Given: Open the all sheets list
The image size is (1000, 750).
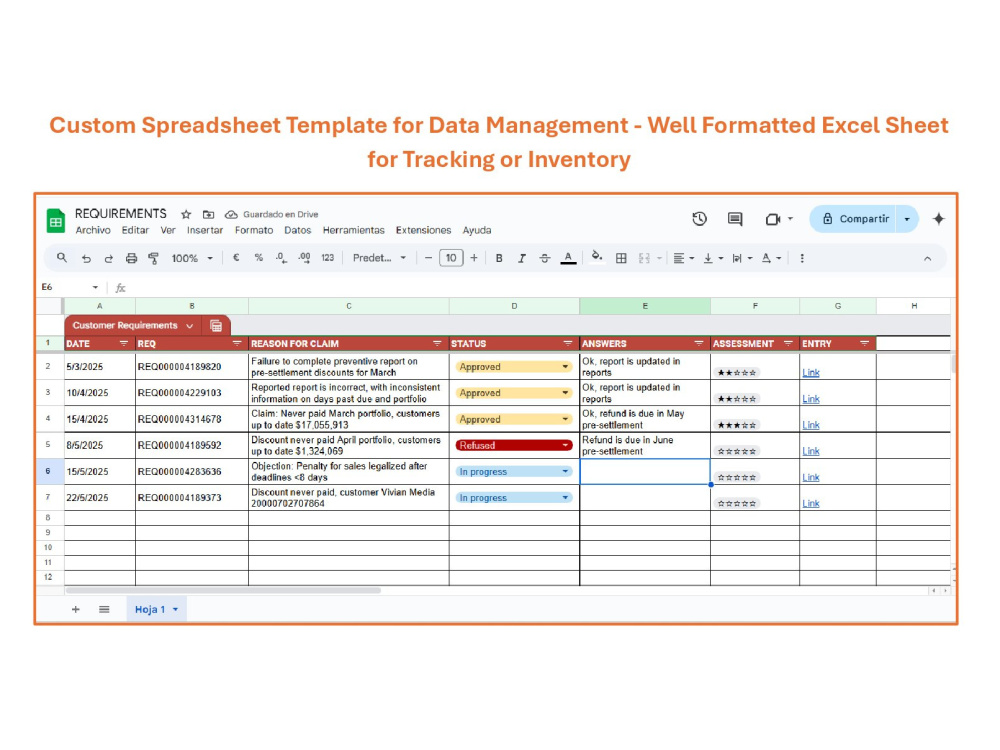Looking at the screenshot, I should [x=104, y=609].
